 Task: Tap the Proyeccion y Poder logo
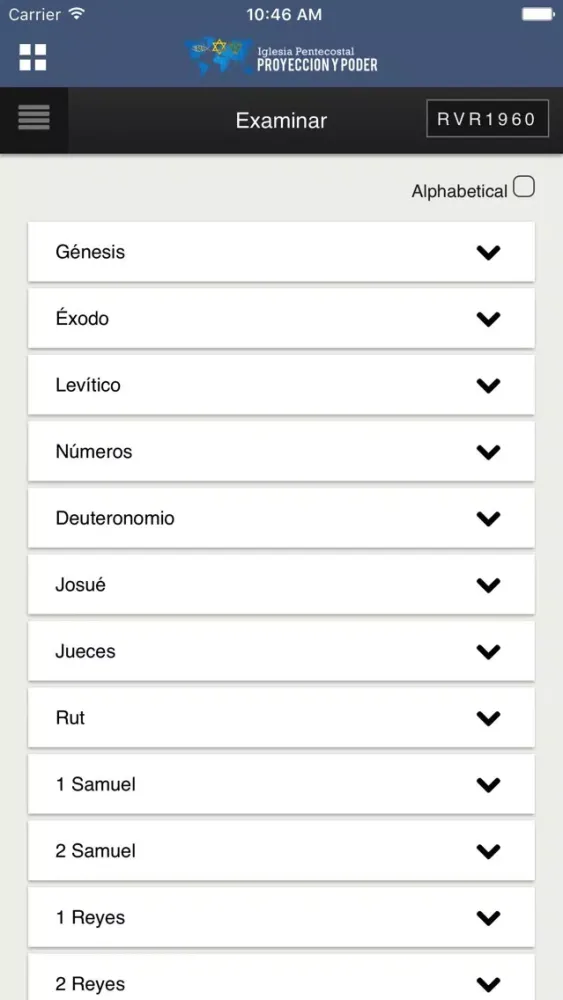tap(281, 57)
